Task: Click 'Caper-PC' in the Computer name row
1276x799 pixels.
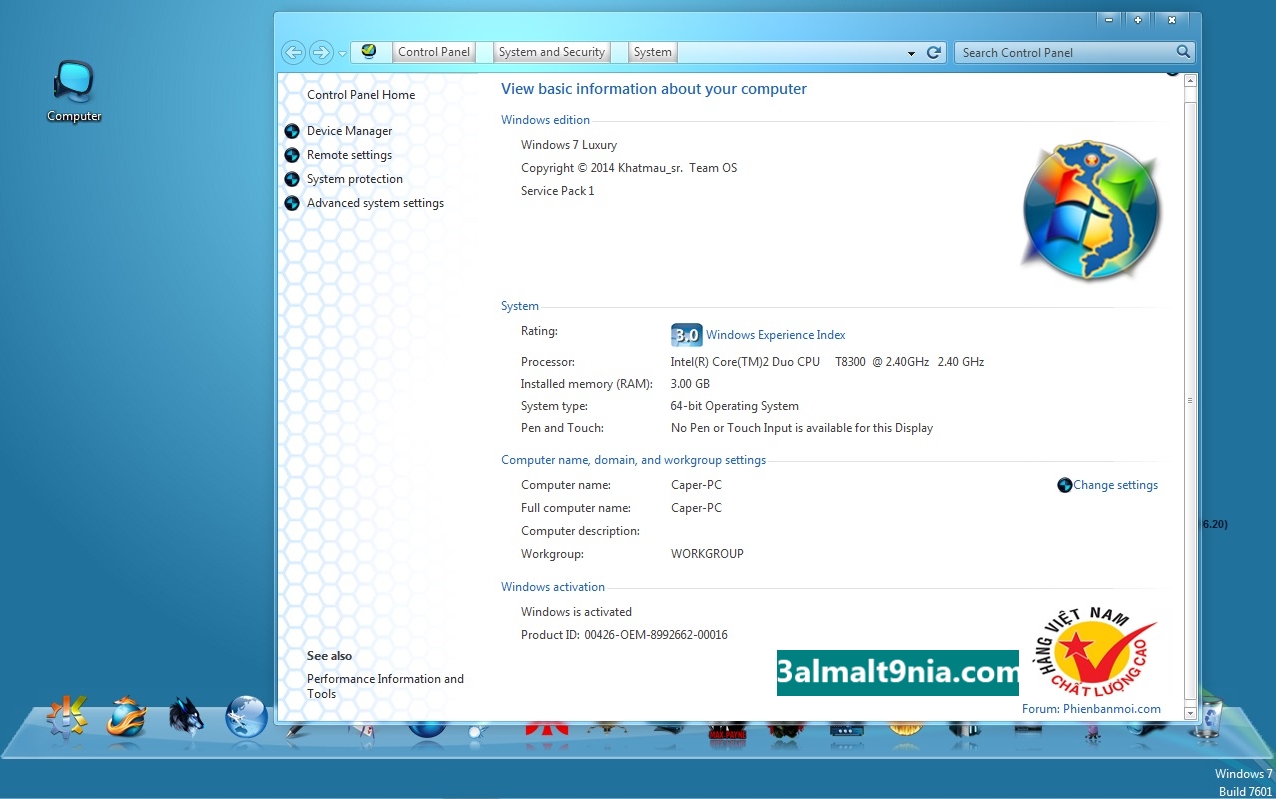Action: coord(696,485)
